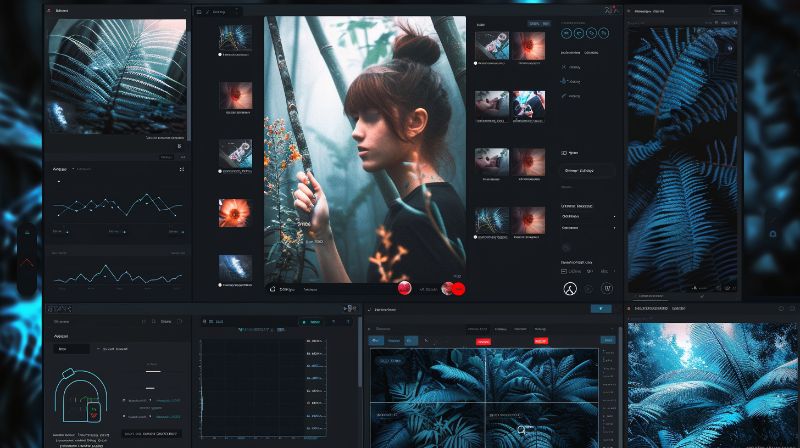
Task: Click the first circular tool icon in the right panel
Action: tap(567, 33)
